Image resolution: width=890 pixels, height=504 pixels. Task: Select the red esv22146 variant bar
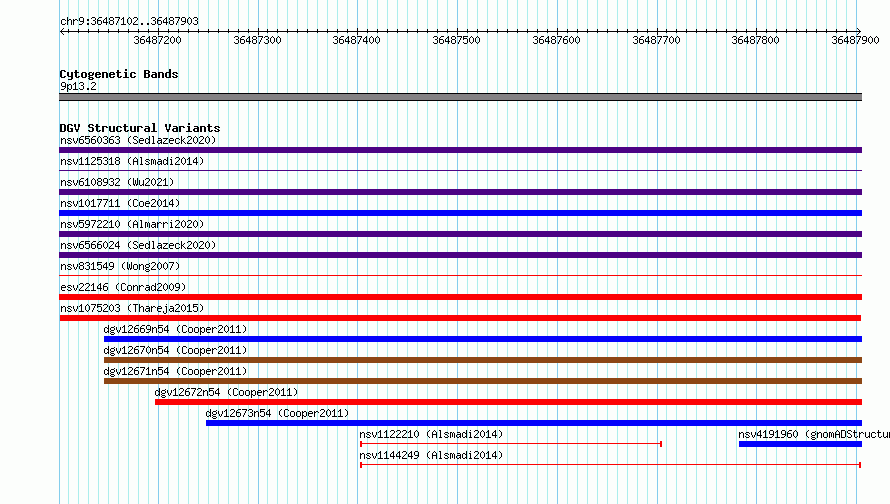(x=460, y=297)
